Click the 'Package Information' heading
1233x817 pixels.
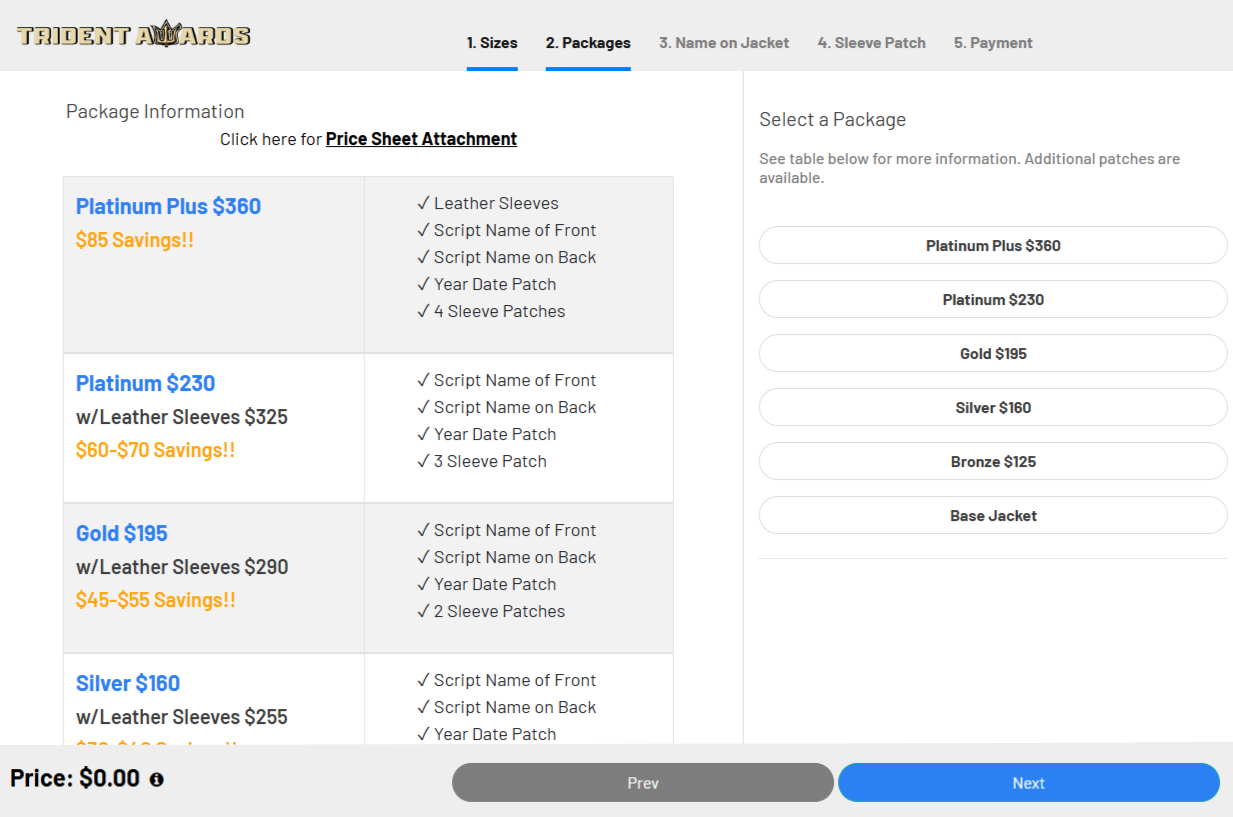click(155, 111)
